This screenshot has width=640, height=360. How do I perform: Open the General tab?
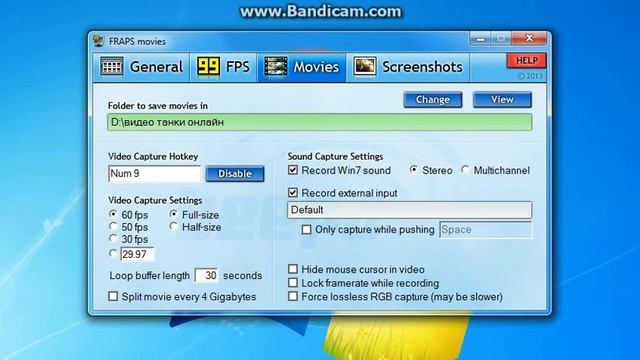[x=142, y=67]
